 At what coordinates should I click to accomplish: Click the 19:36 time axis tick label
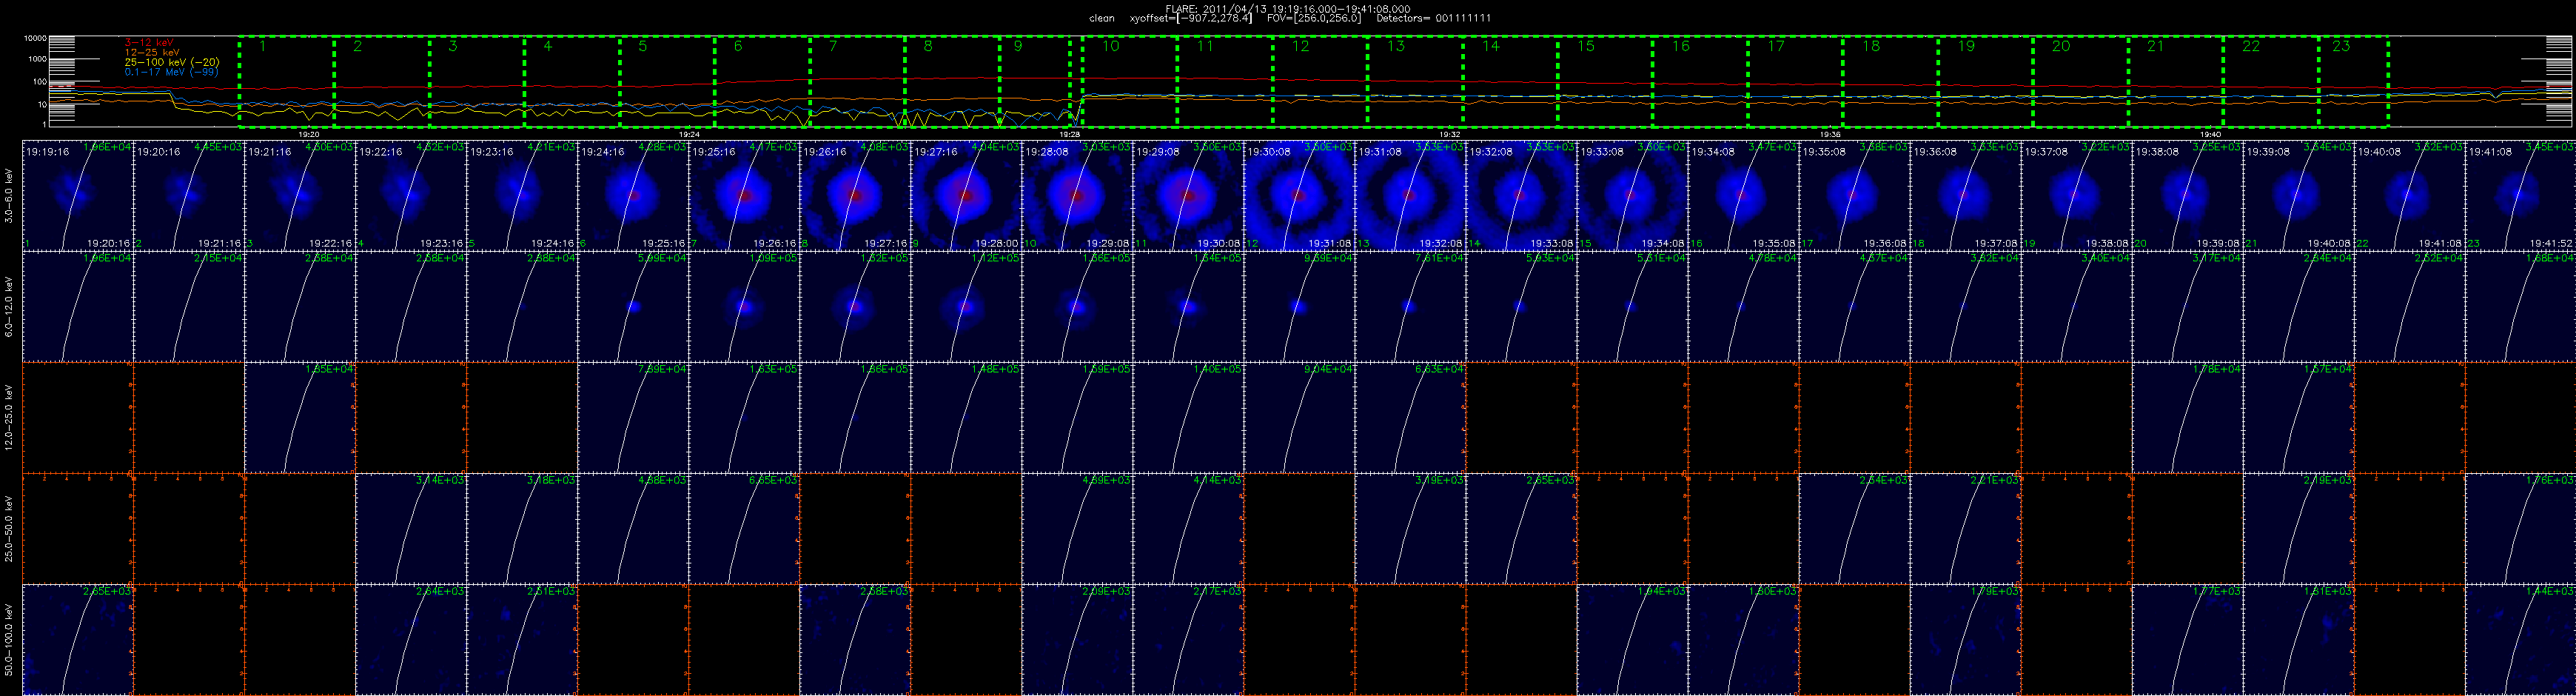1829,134
